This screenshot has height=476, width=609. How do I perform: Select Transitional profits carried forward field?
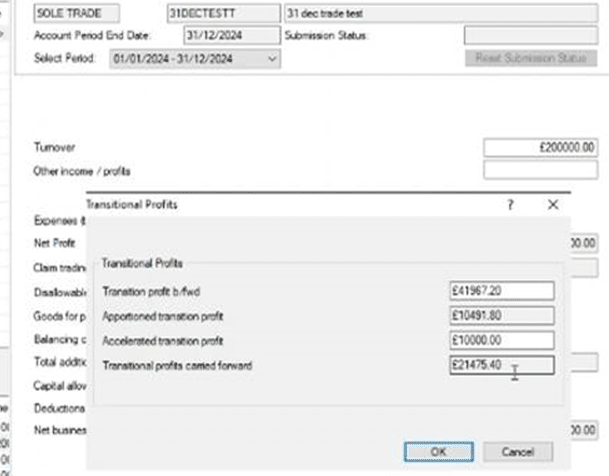pyautogui.click(x=502, y=365)
